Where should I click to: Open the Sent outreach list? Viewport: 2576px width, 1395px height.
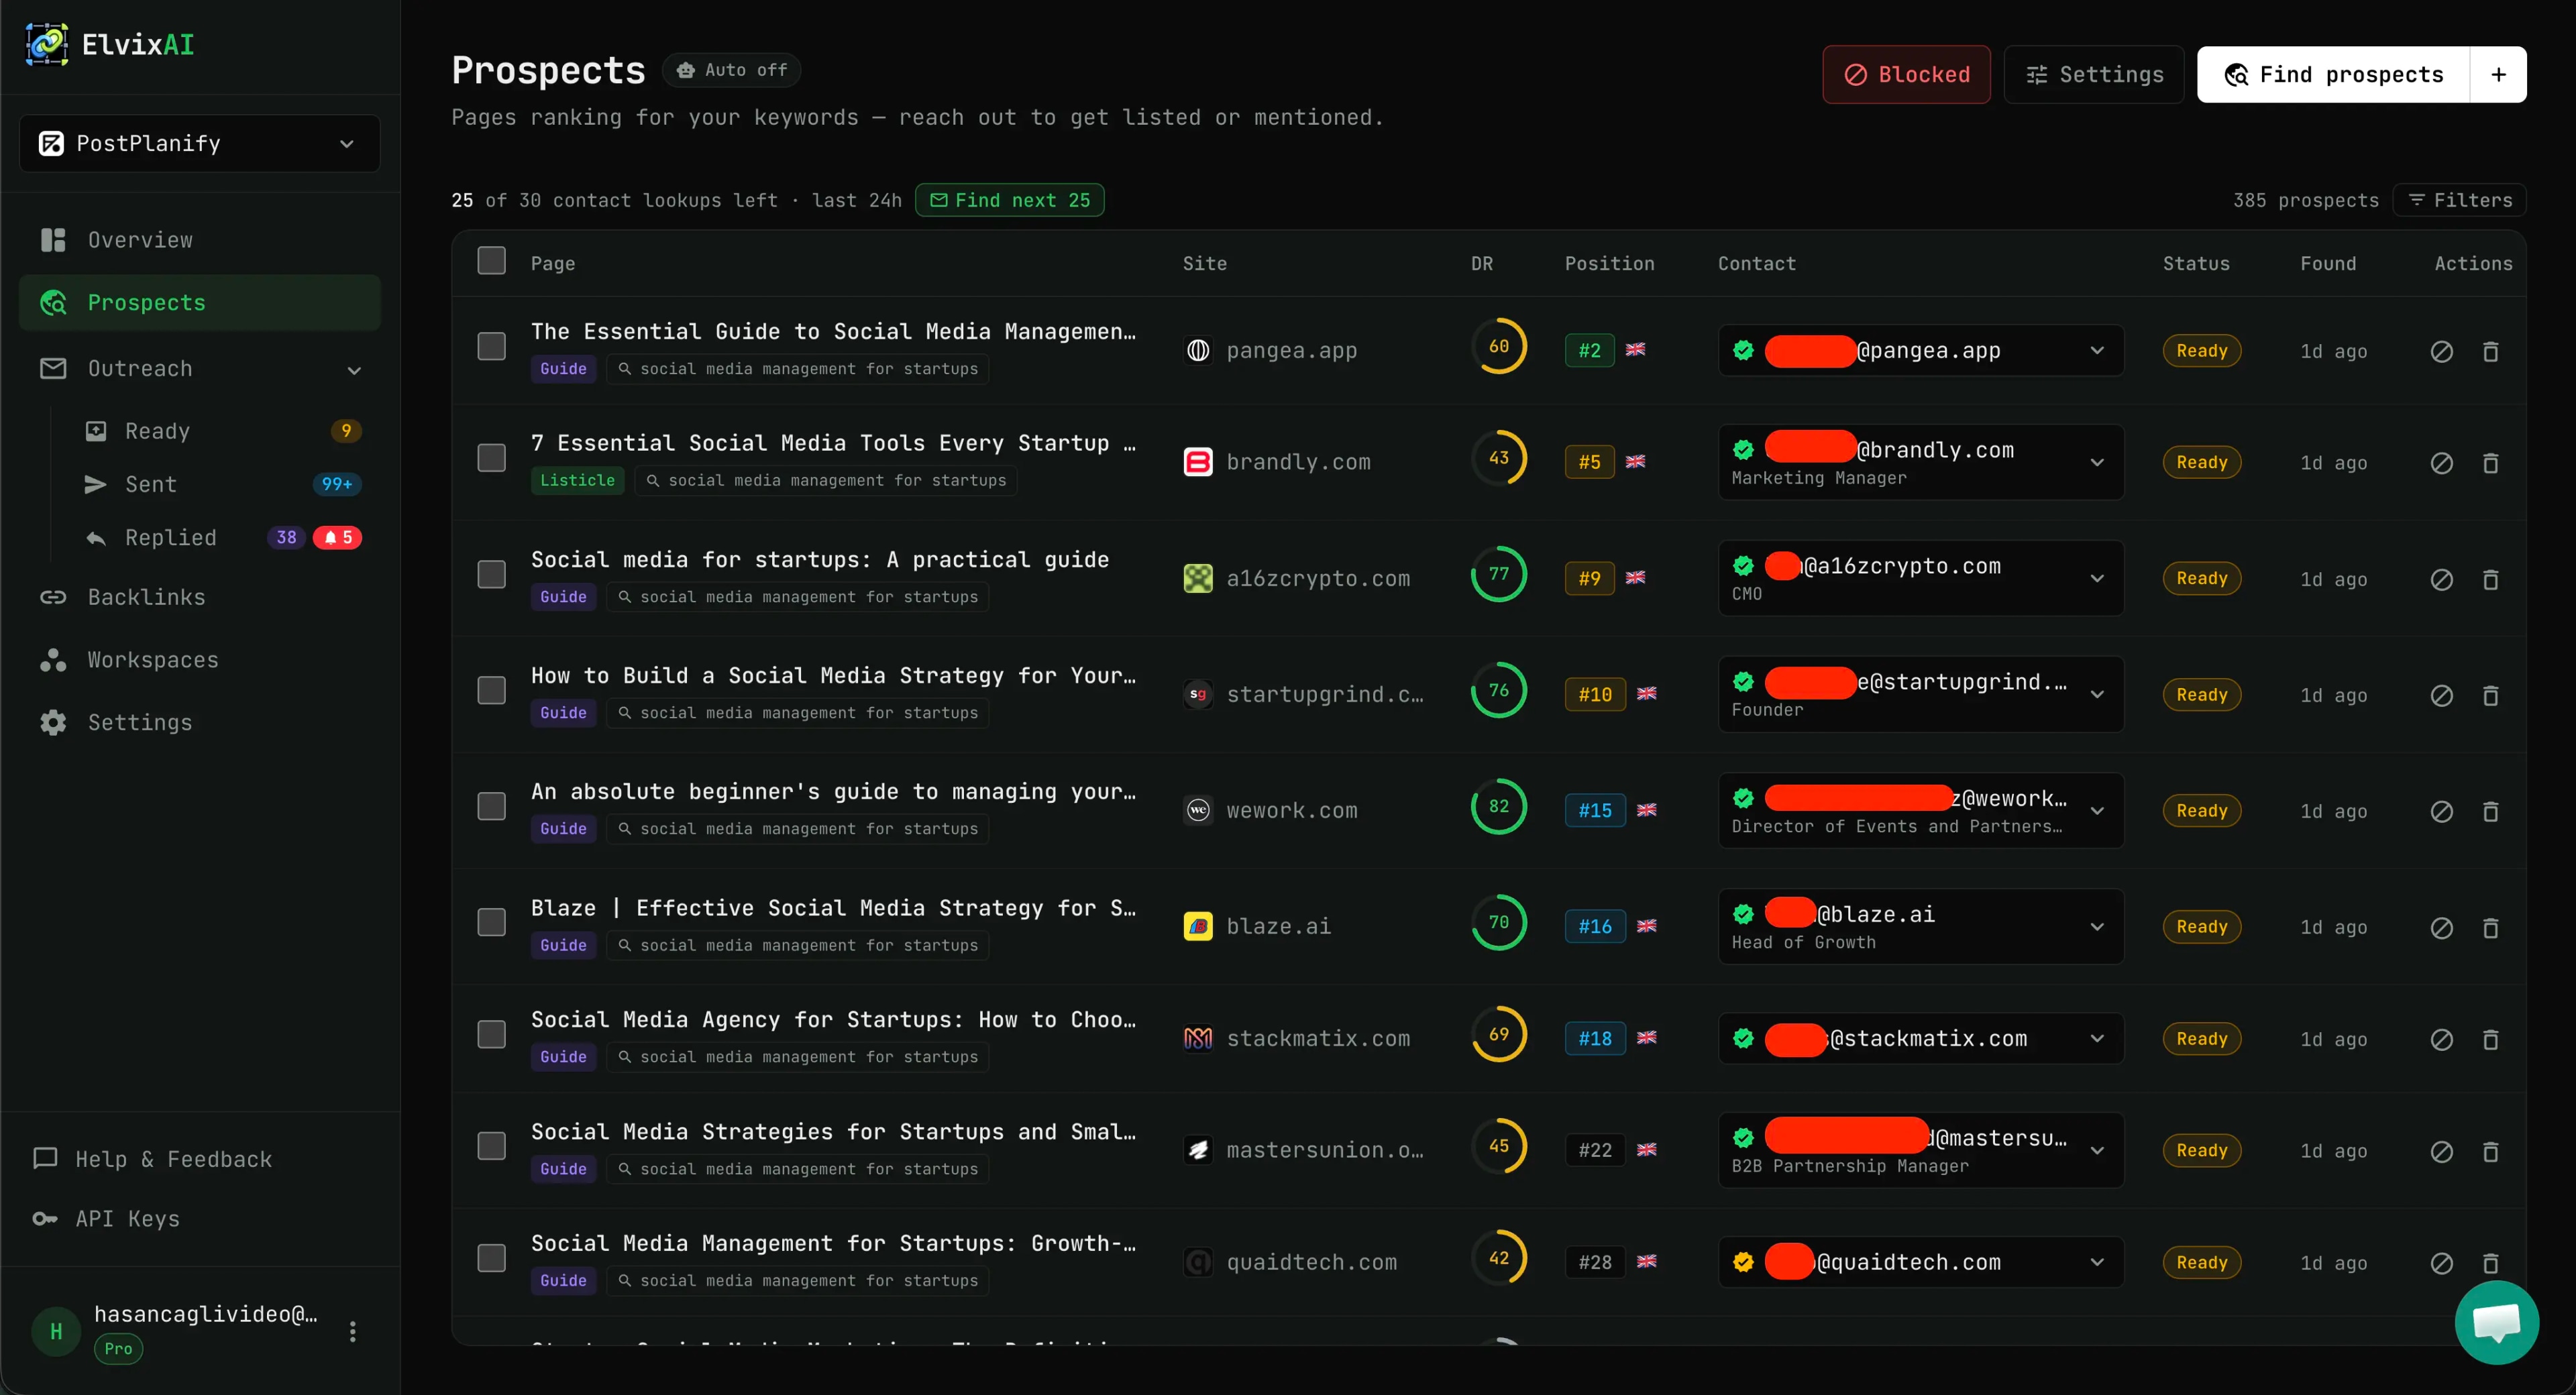coord(222,484)
